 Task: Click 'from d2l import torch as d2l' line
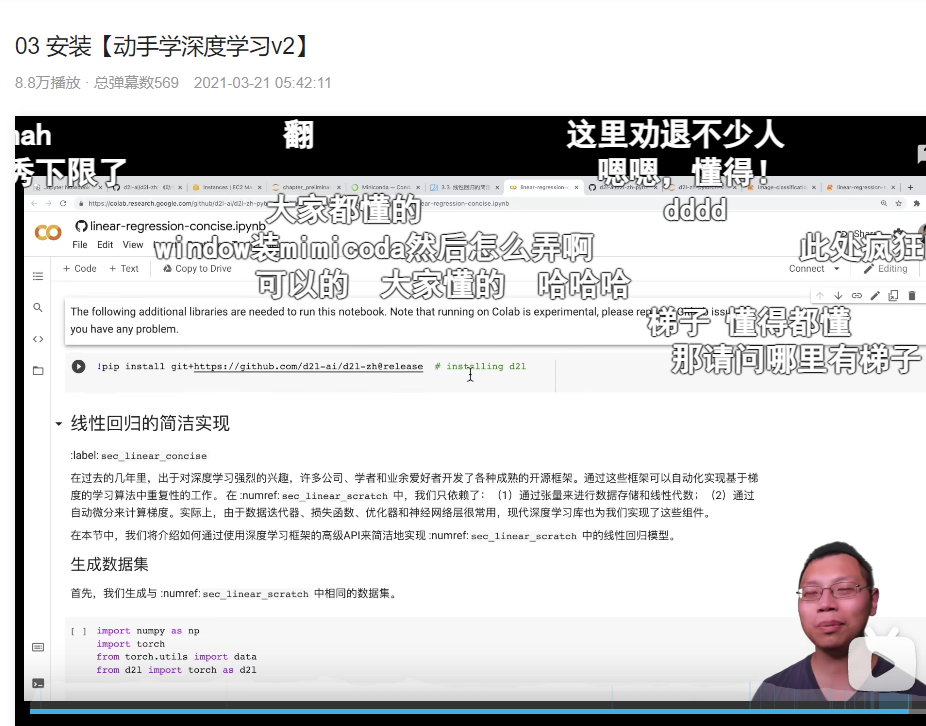pyautogui.click(x=177, y=670)
